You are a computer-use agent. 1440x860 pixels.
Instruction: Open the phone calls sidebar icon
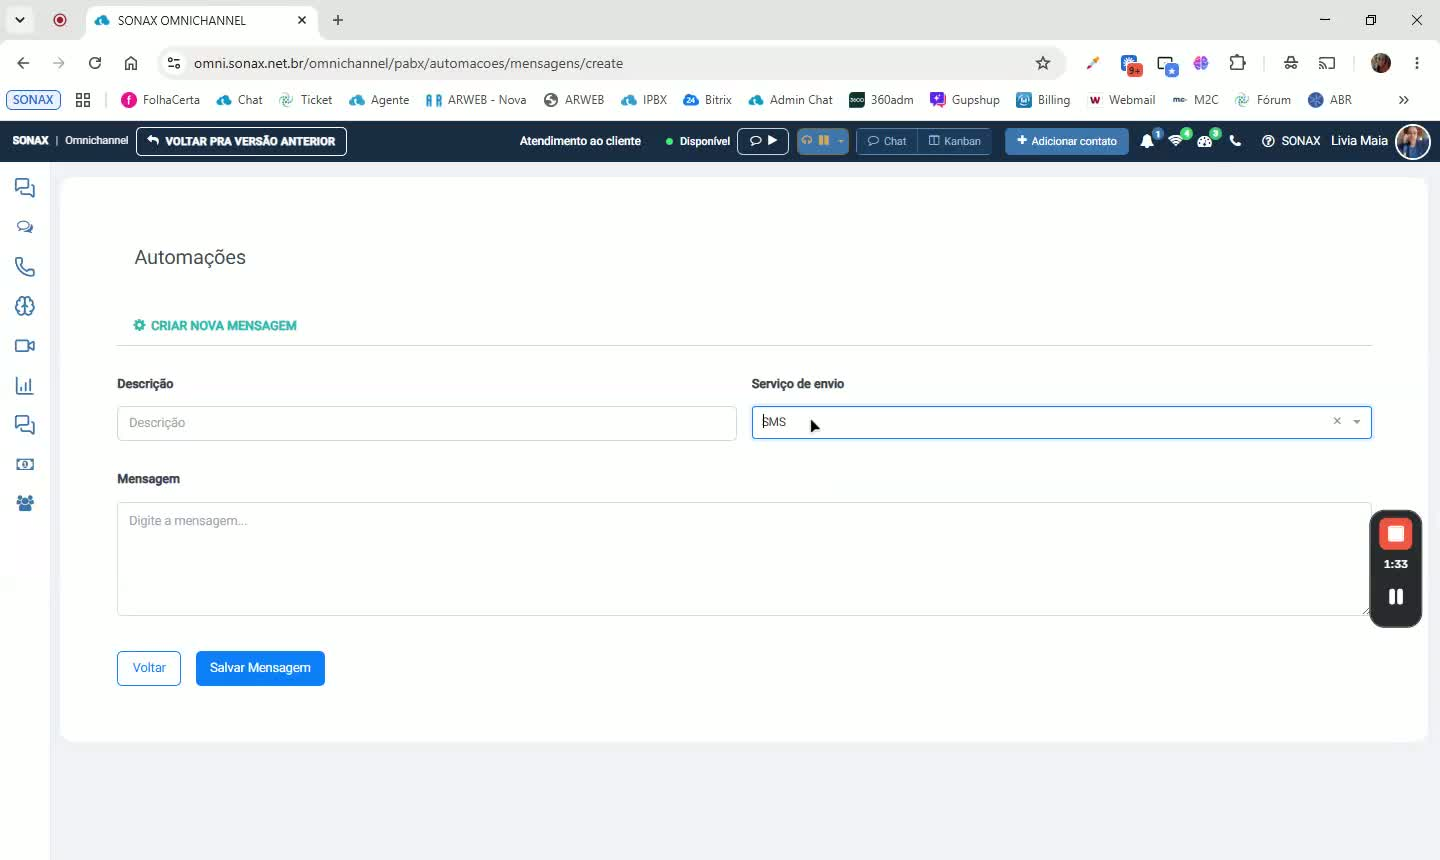coord(25,267)
